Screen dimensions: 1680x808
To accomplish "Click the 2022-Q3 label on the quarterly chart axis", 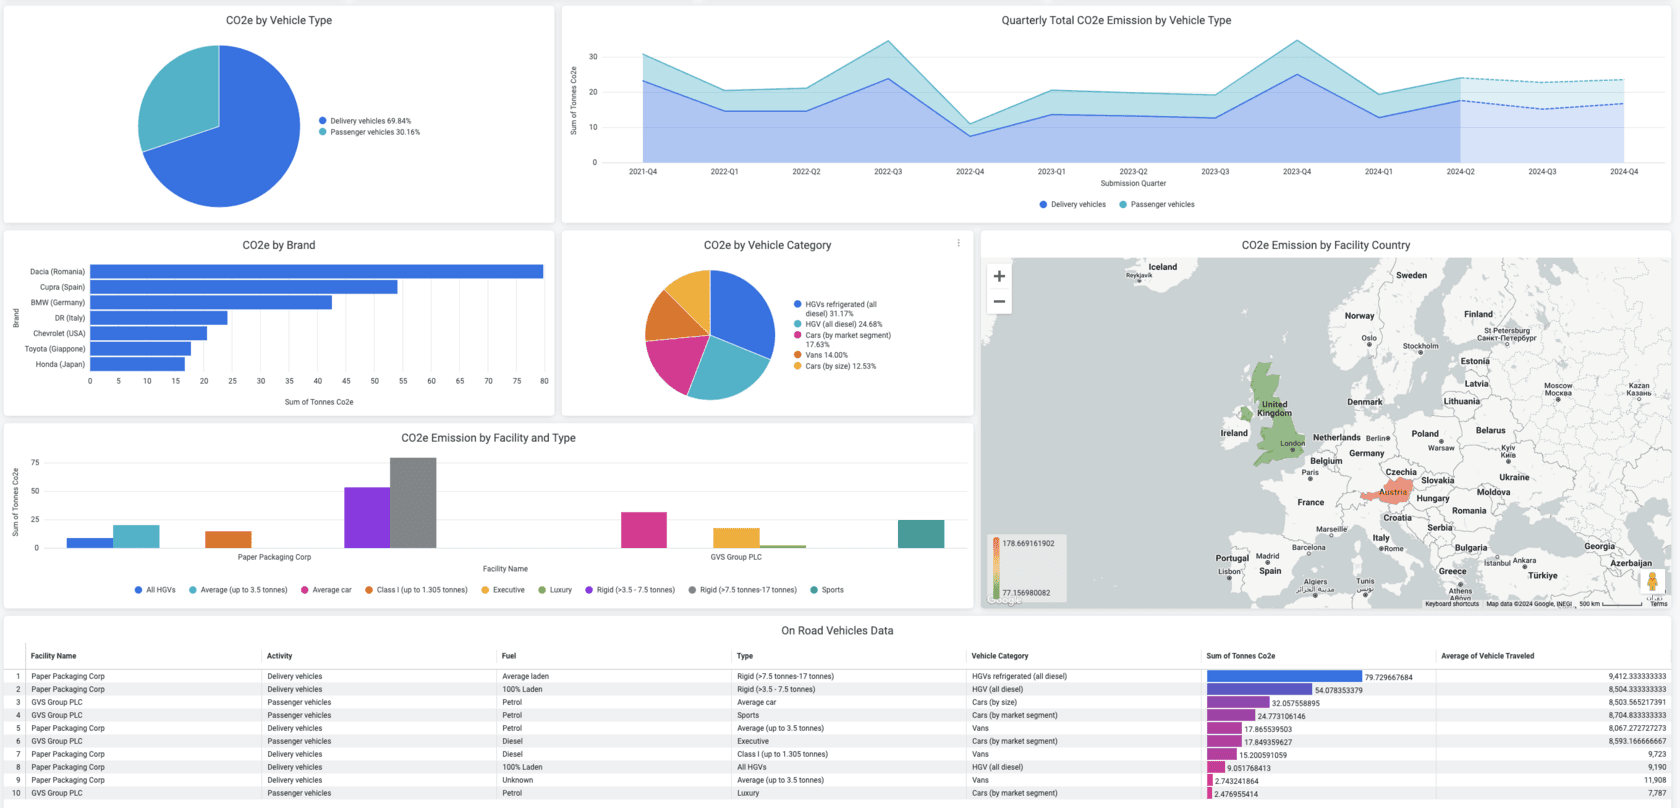I will point(888,172).
